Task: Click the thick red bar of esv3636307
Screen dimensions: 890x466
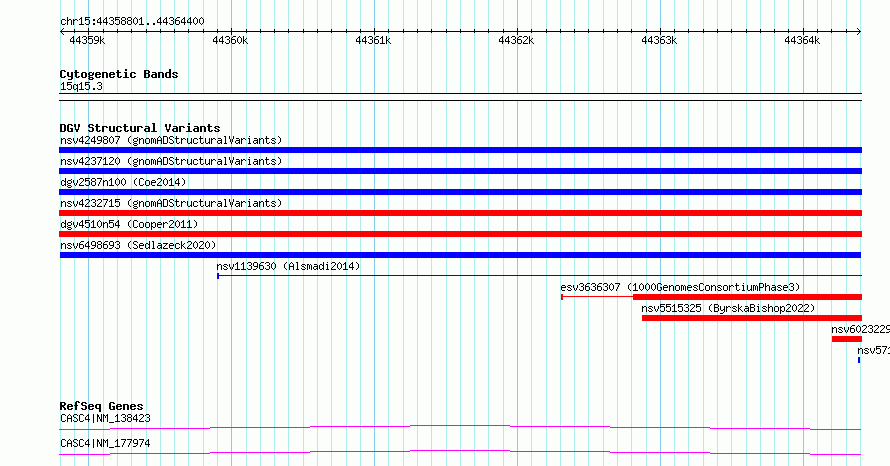Action: pyautogui.click(x=748, y=297)
